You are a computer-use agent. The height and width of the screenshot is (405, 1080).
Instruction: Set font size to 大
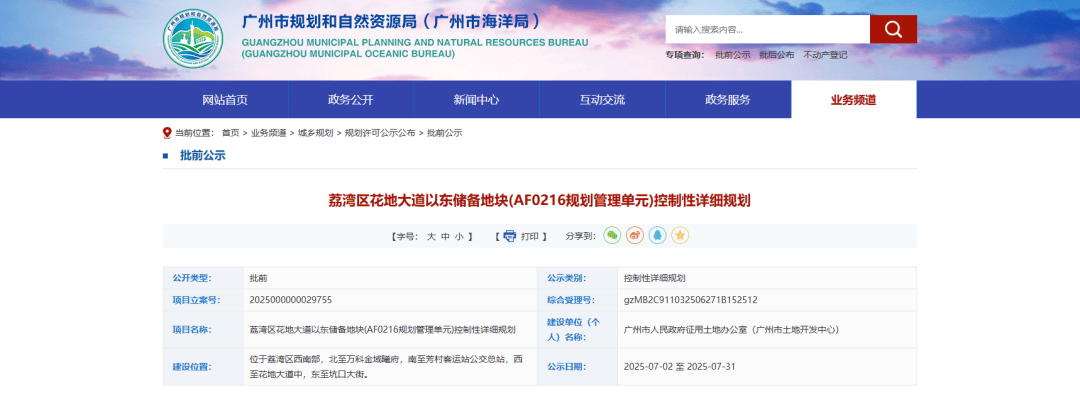coord(431,236)
